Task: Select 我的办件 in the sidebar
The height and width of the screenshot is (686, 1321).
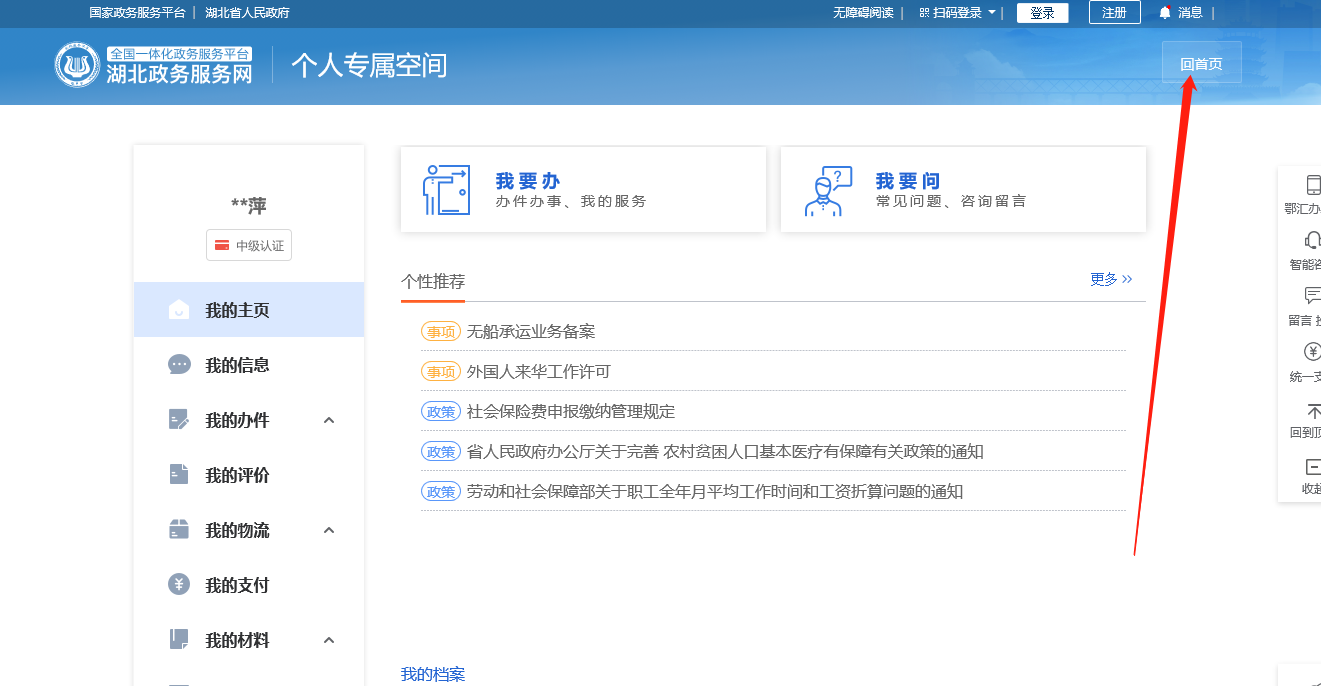Action: tap(249, 420)
